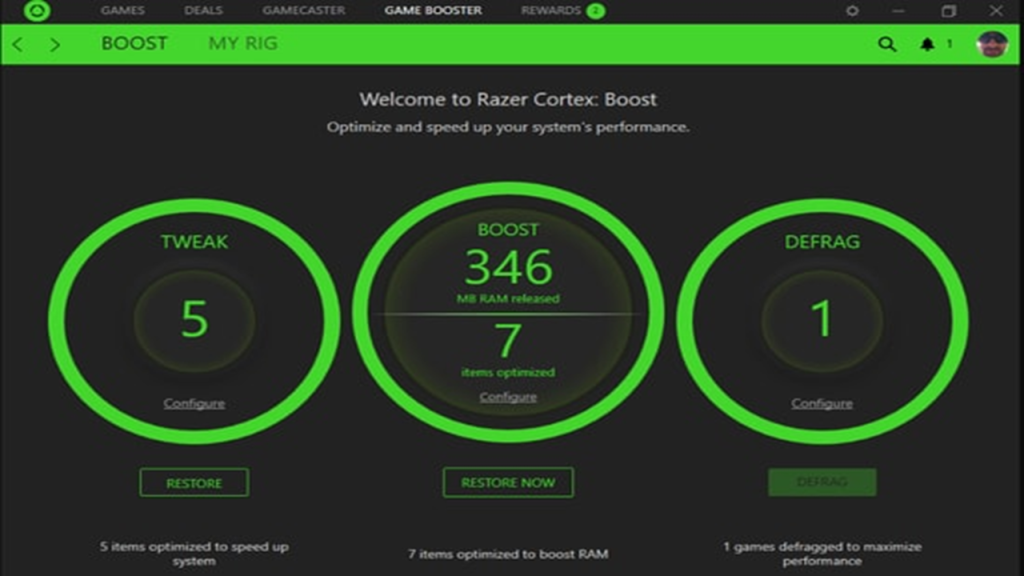Open notifications via the bell icon
Viewport: 1024px width, 576px height.
click(925, 43)
